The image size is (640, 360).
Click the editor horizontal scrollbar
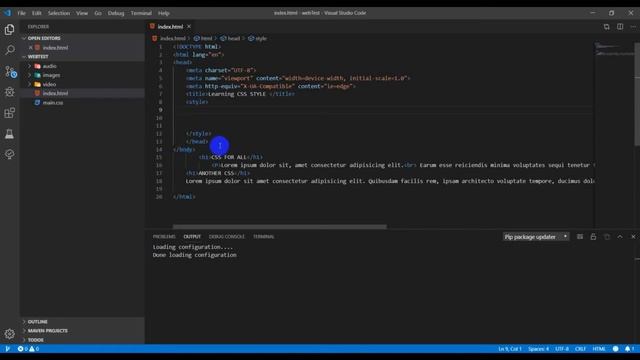coord(280,227)
